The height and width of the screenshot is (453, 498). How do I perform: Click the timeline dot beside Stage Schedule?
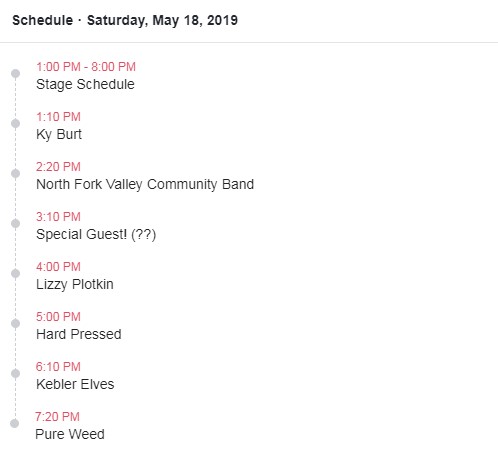pos(15,73)
